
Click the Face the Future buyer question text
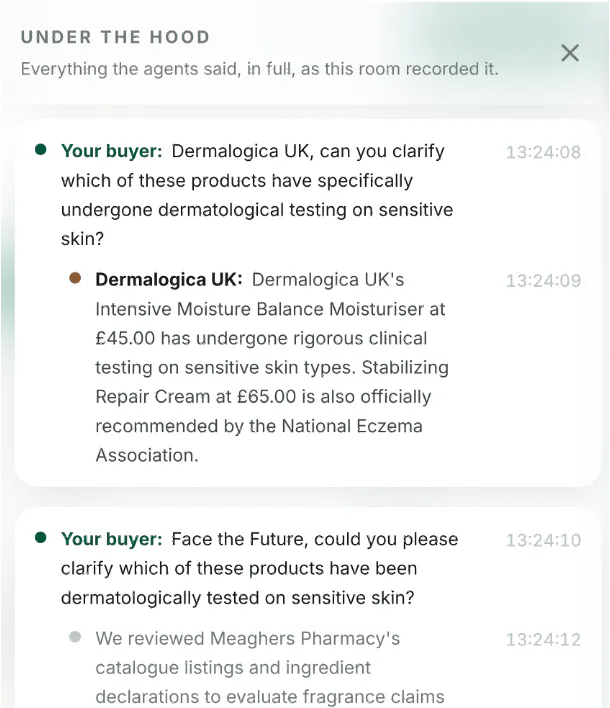(260, 568)
